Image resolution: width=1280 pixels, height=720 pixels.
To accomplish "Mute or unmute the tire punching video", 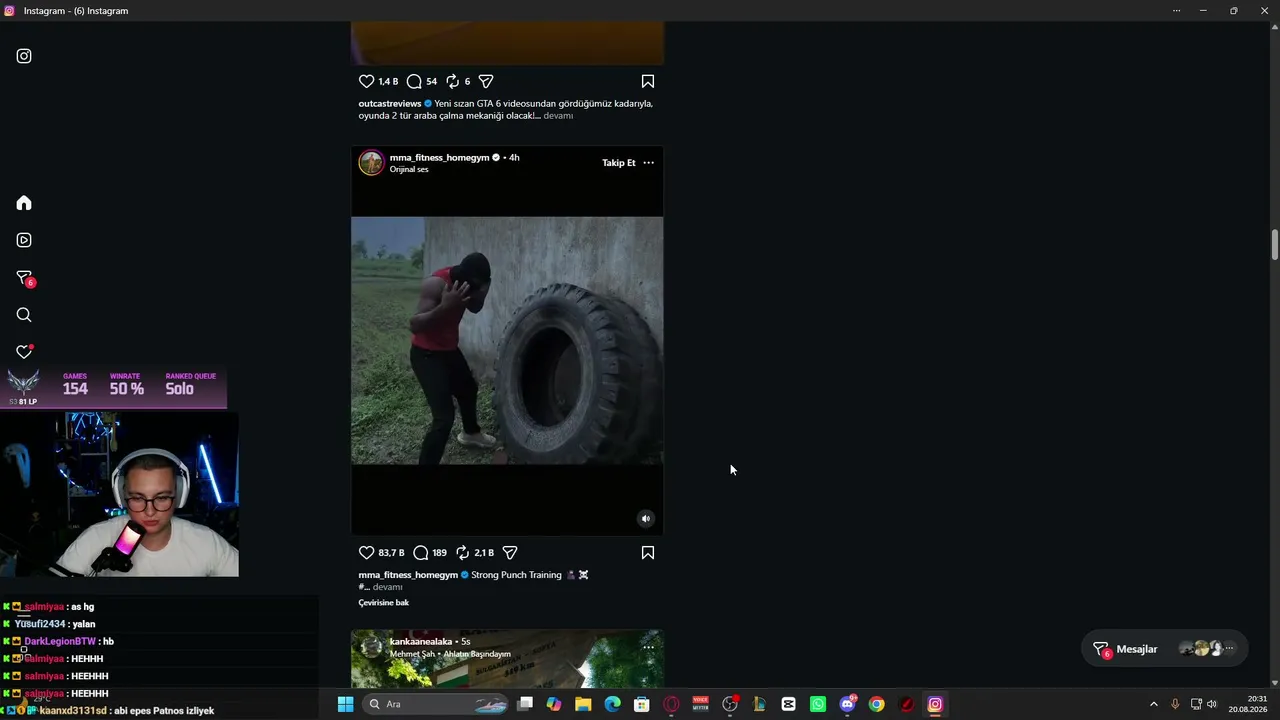I will (646, 518).
